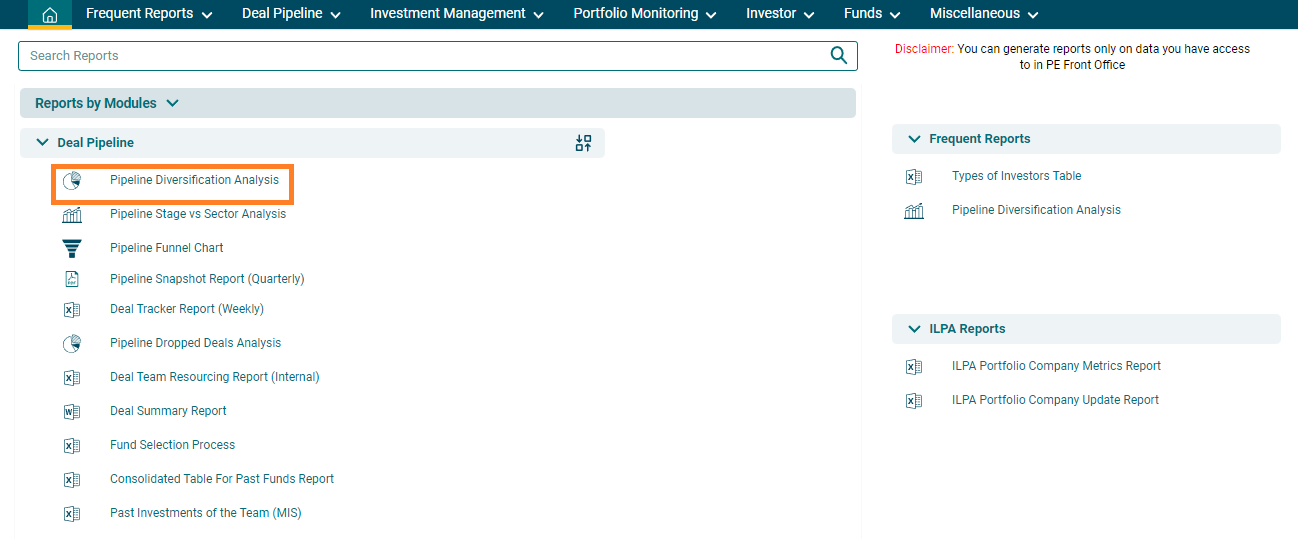Open Deal Tracker Report (Weekly)

186,309
